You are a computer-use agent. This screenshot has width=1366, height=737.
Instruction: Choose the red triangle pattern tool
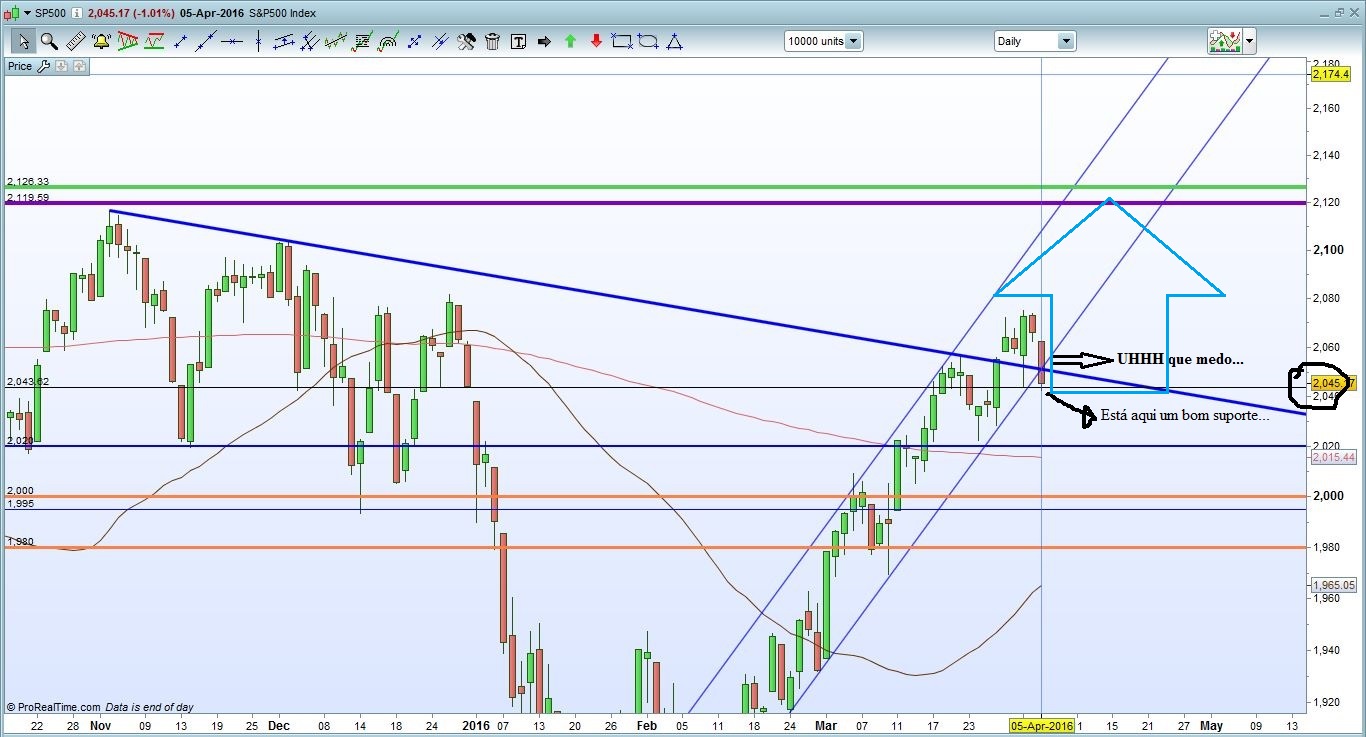coord(127,41)
